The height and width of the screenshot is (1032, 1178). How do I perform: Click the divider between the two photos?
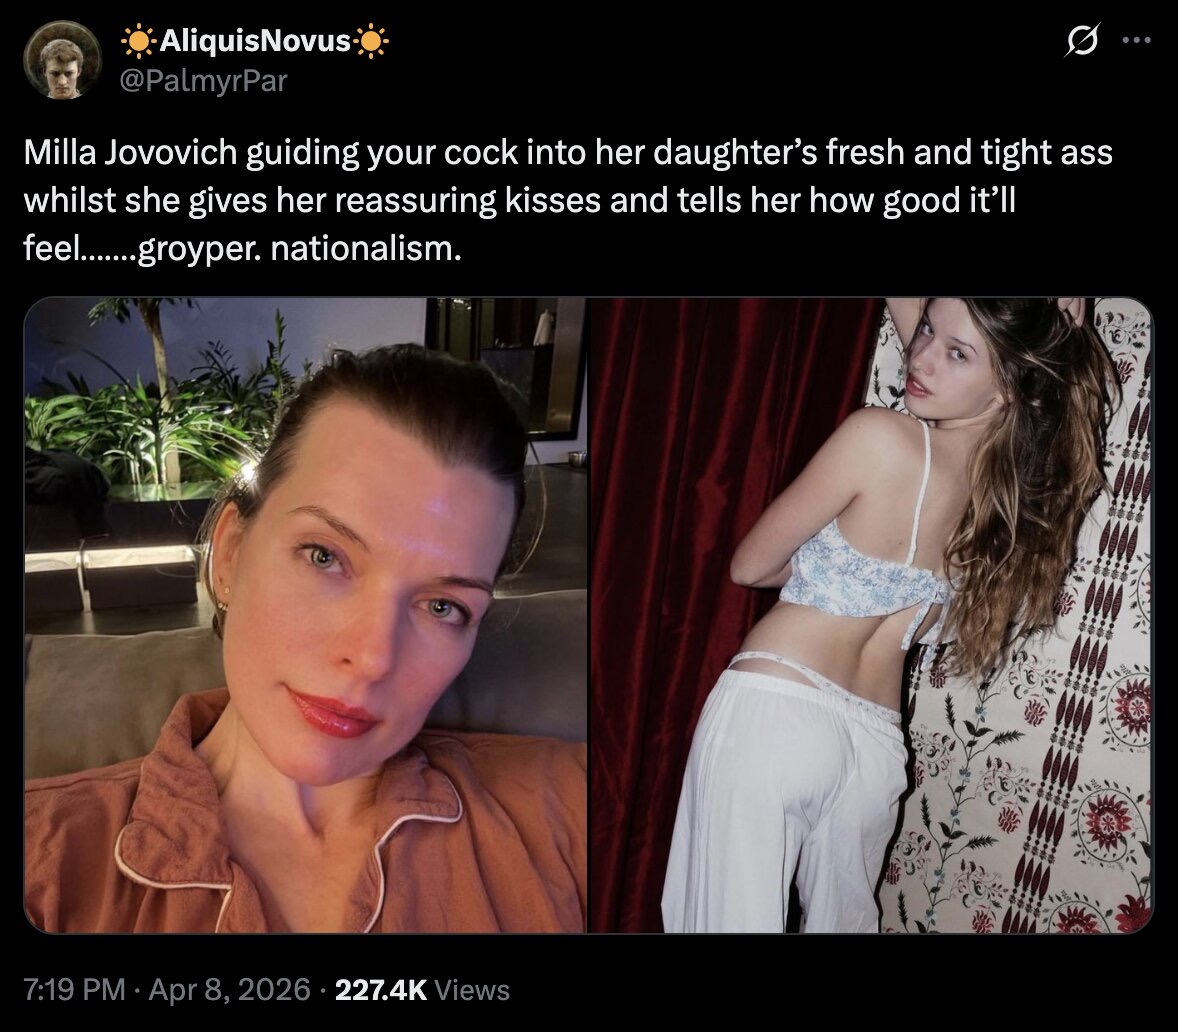588,615
